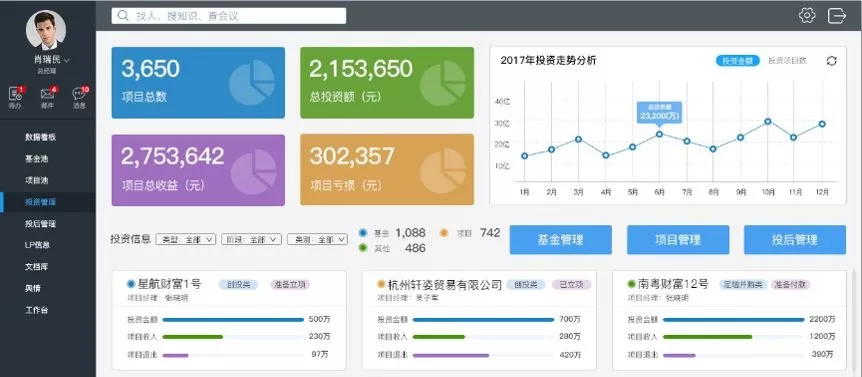The width and height of the screenshot is (862, 377).
Task: Click the pie icon on 项目总收益 card
Action: [x=253, y=171]
